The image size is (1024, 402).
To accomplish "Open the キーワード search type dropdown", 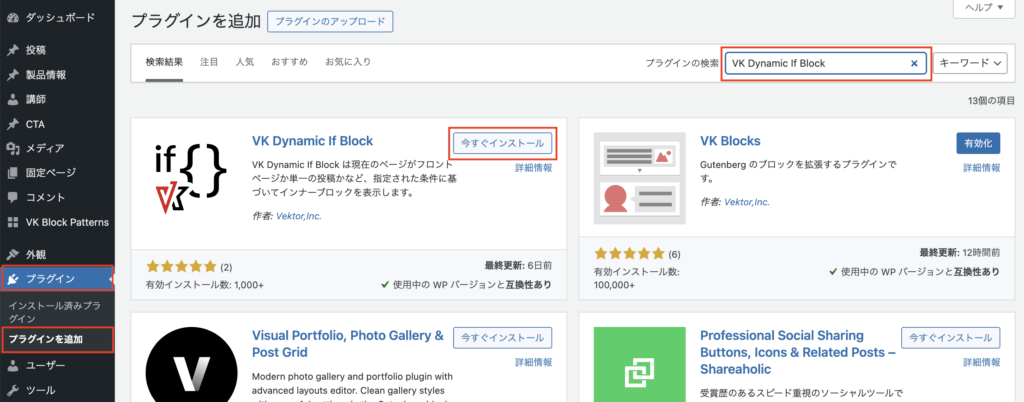I will pos(970,63).
